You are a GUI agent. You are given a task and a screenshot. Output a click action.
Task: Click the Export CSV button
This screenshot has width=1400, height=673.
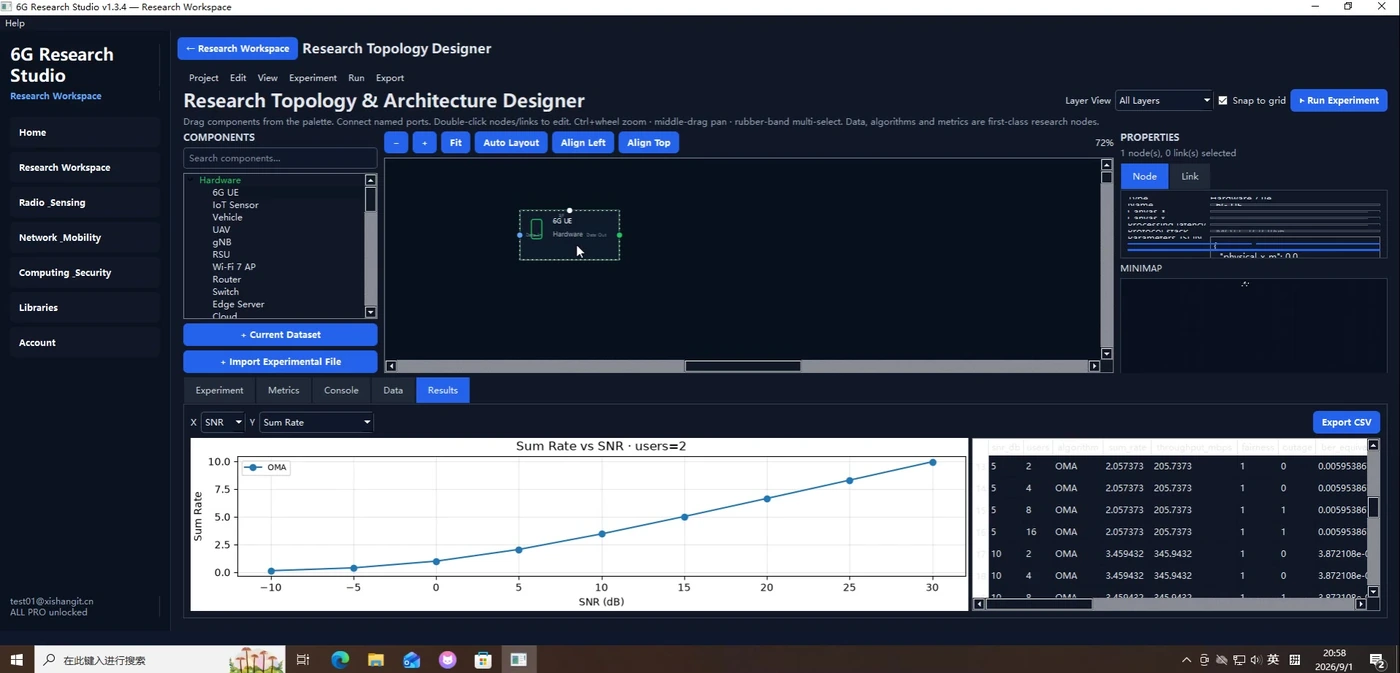click(1346, 422)
